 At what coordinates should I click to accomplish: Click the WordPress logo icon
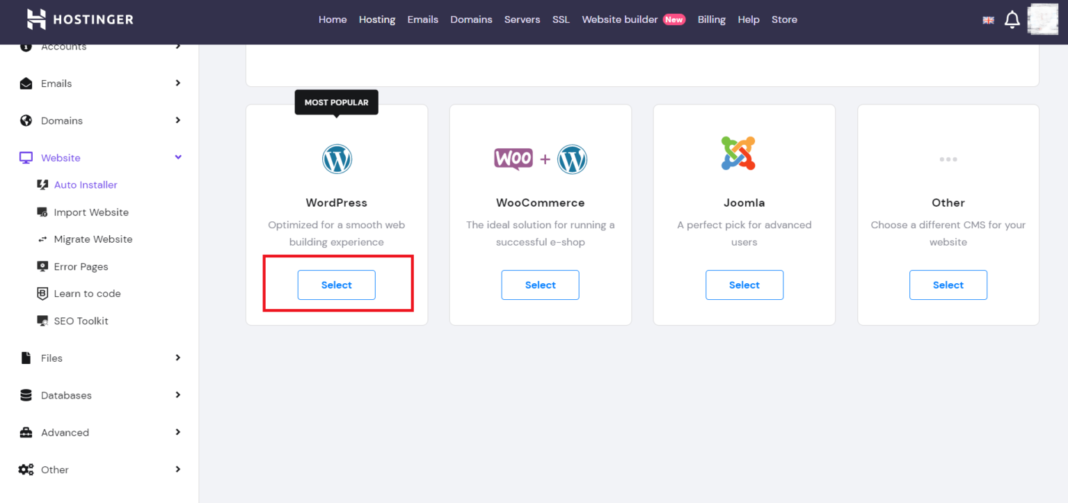(x=337, y=159)
